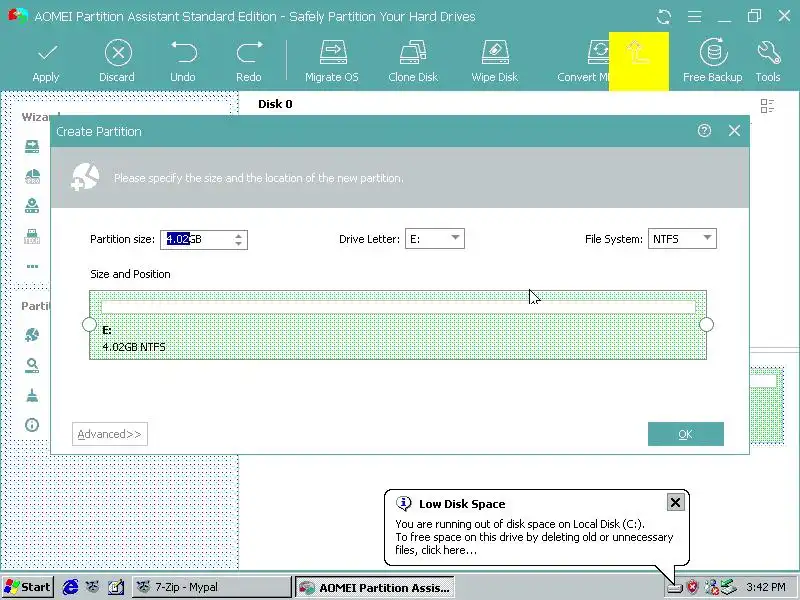
Task: Click the Low Disk Space balloon message
Action: 534,537
